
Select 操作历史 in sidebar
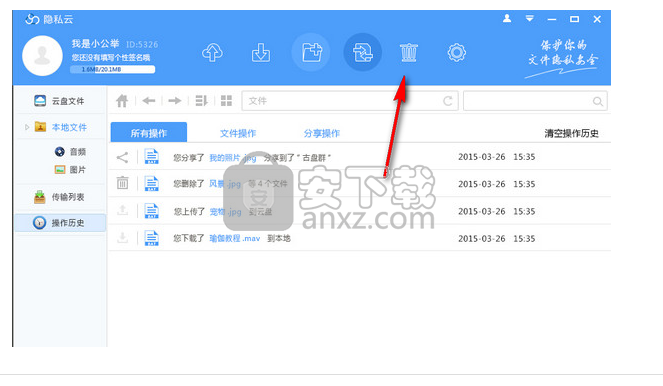(x=60, y=223)
